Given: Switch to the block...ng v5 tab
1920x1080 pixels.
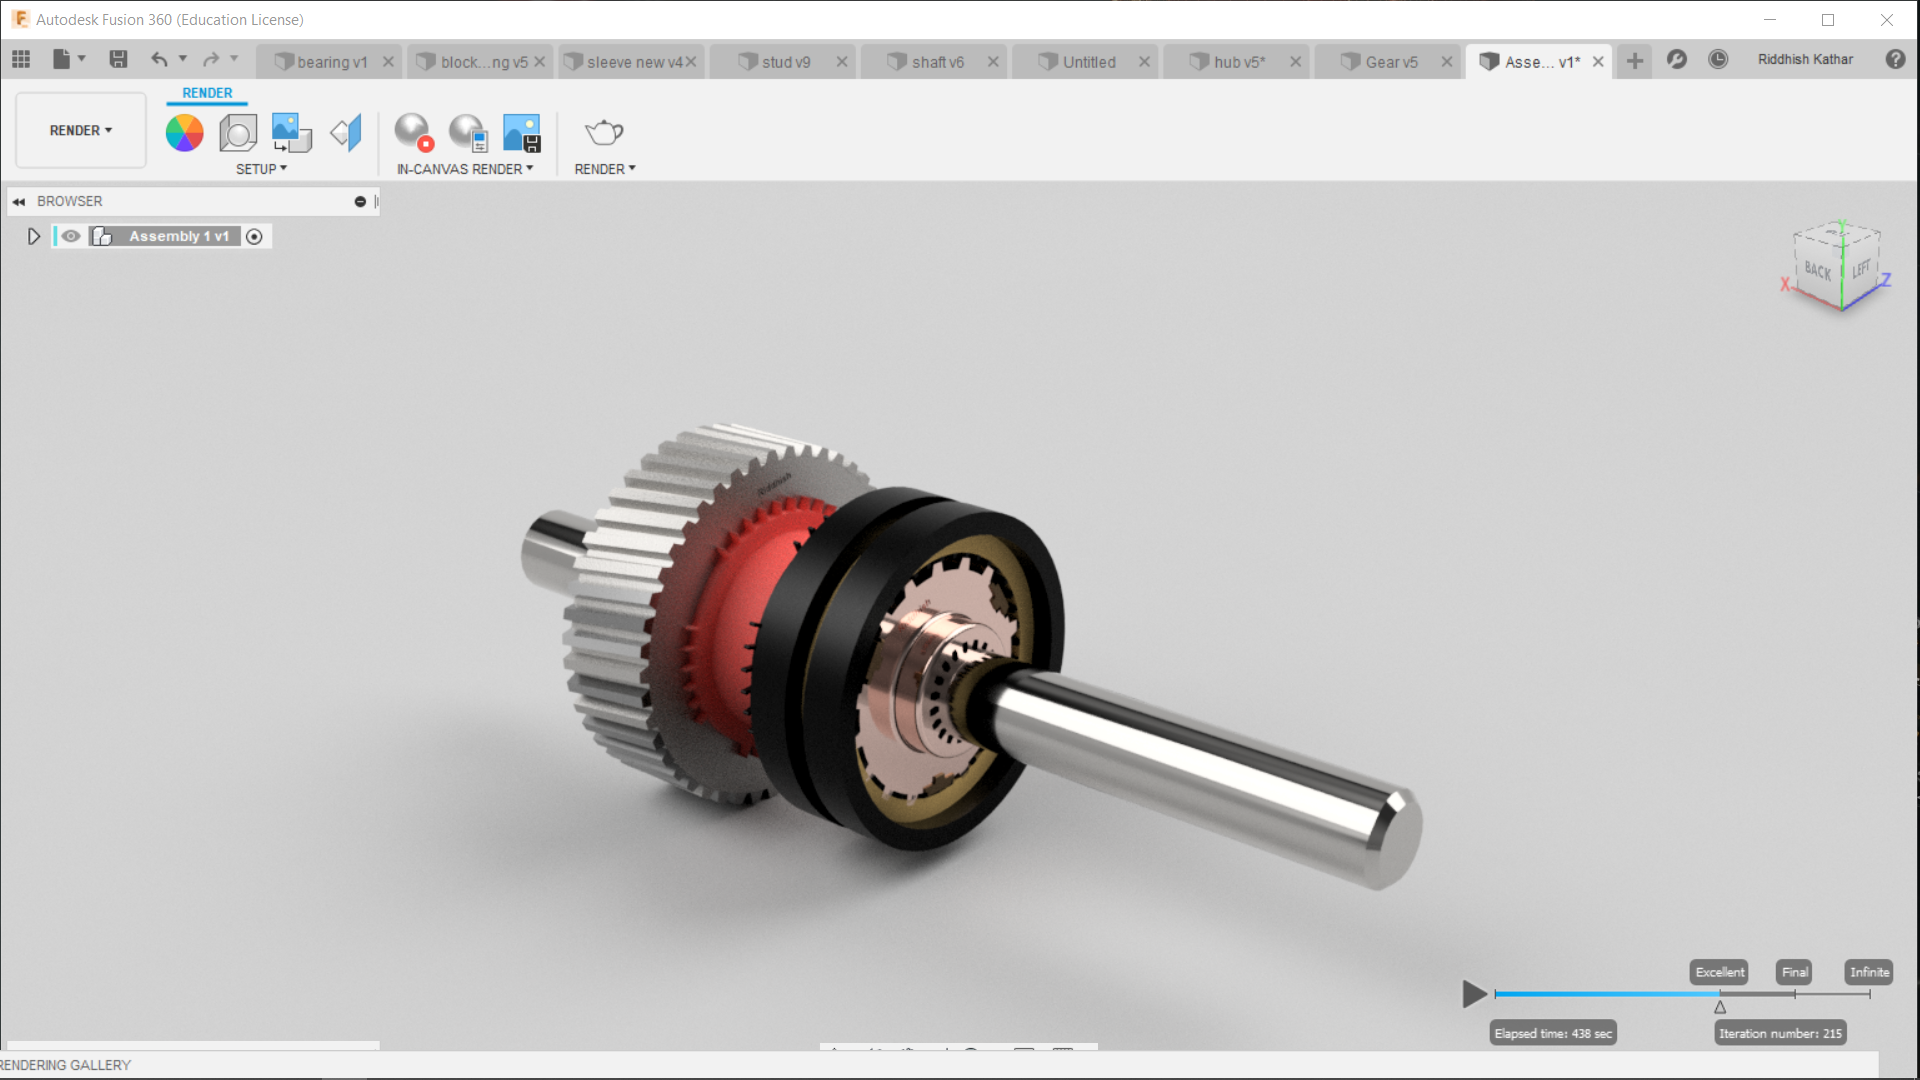Looking at the screenshot, I should 472,62.
